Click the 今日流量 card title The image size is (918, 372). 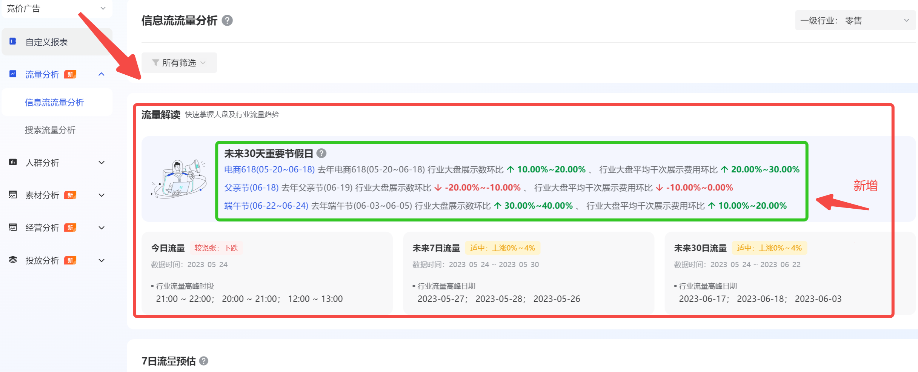(x=168, y=247)
